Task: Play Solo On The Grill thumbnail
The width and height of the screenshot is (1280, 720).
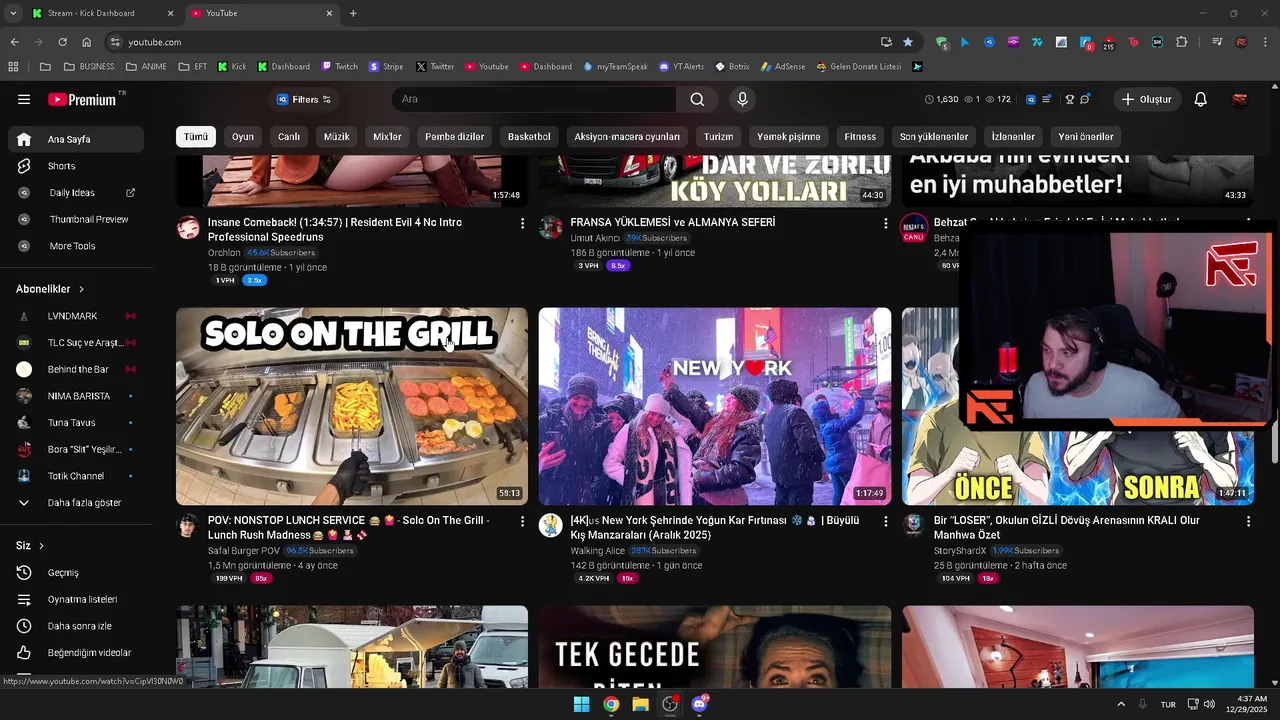Action: [x=352, y=406]
